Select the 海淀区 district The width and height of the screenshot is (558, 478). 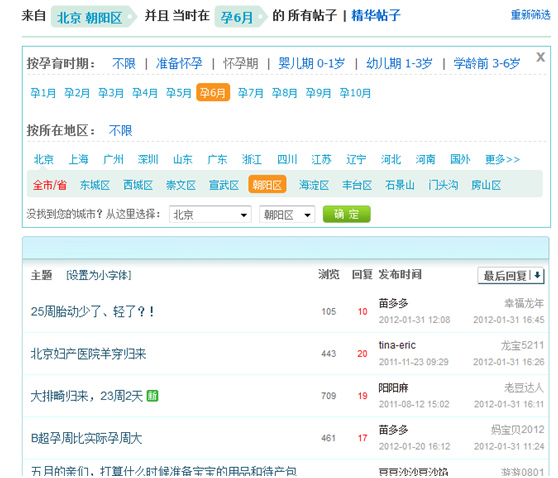(314, 185)
